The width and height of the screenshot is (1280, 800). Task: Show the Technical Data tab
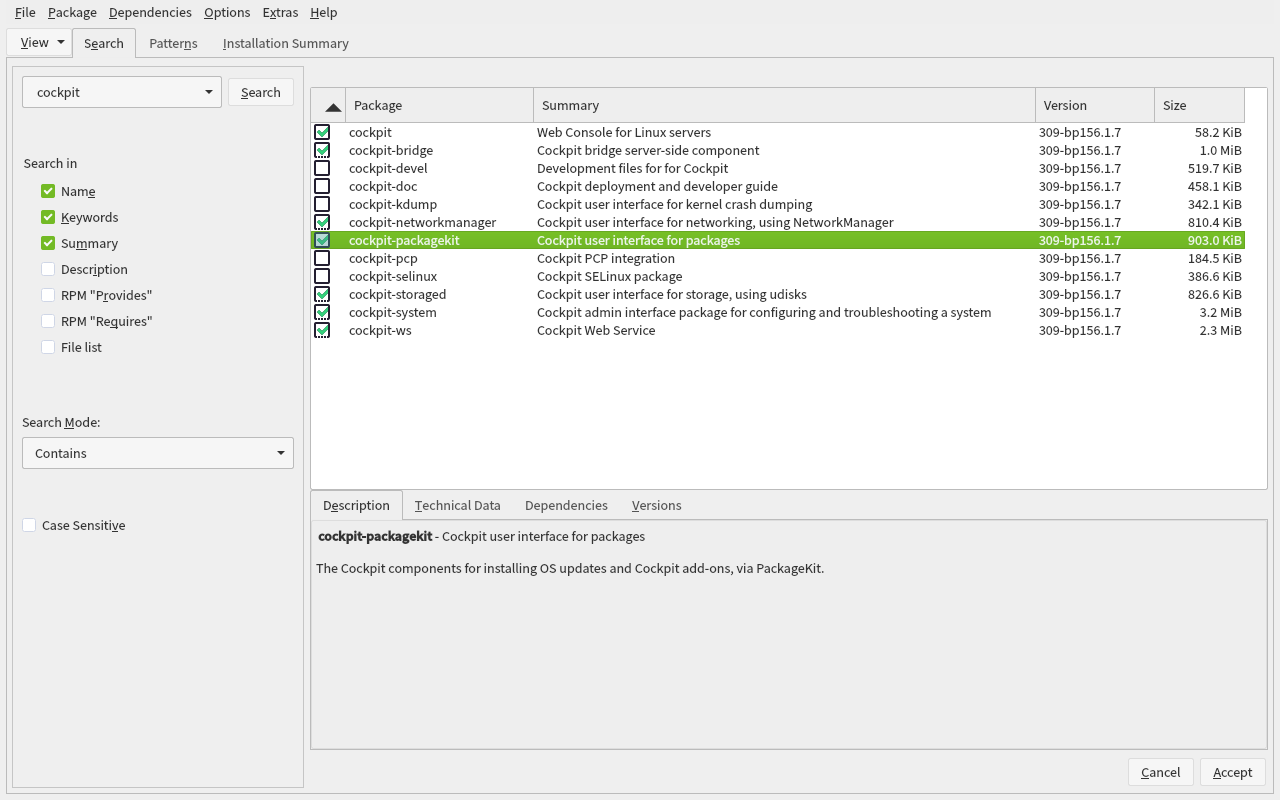[x=458, y=505]
